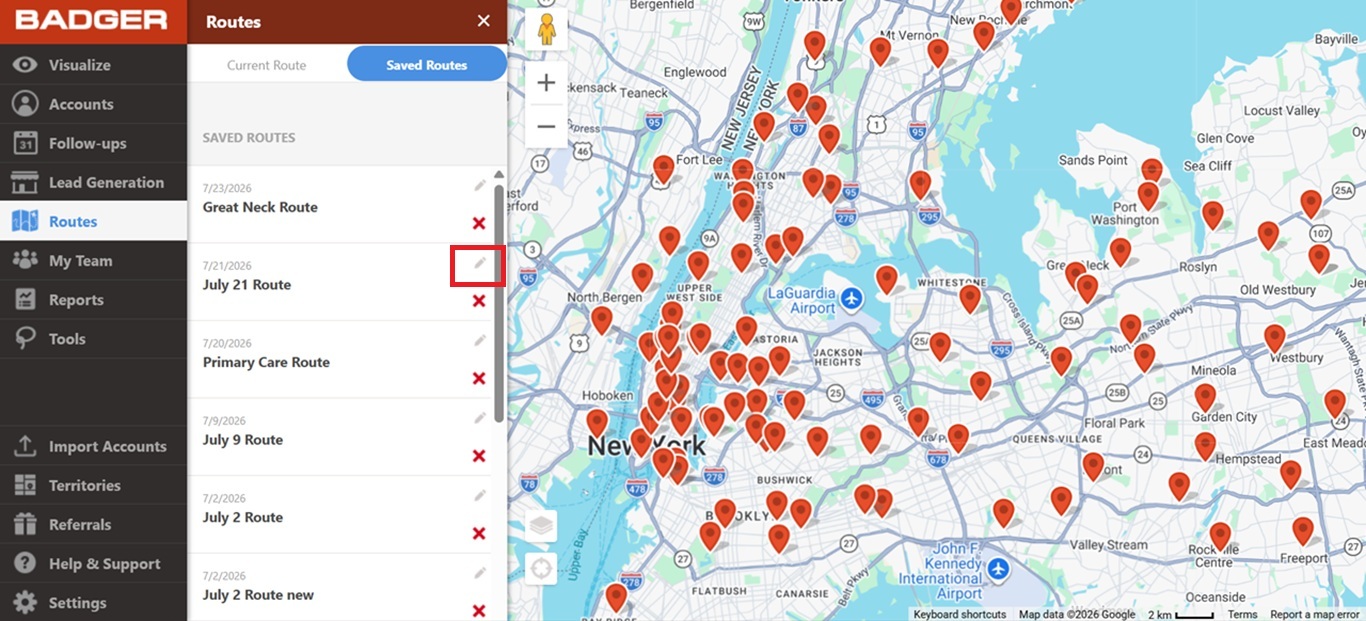Screen dimensions: 1366x621
Task: Click the LaGuardia Airport marker
Action: click(x=851, y=298)
